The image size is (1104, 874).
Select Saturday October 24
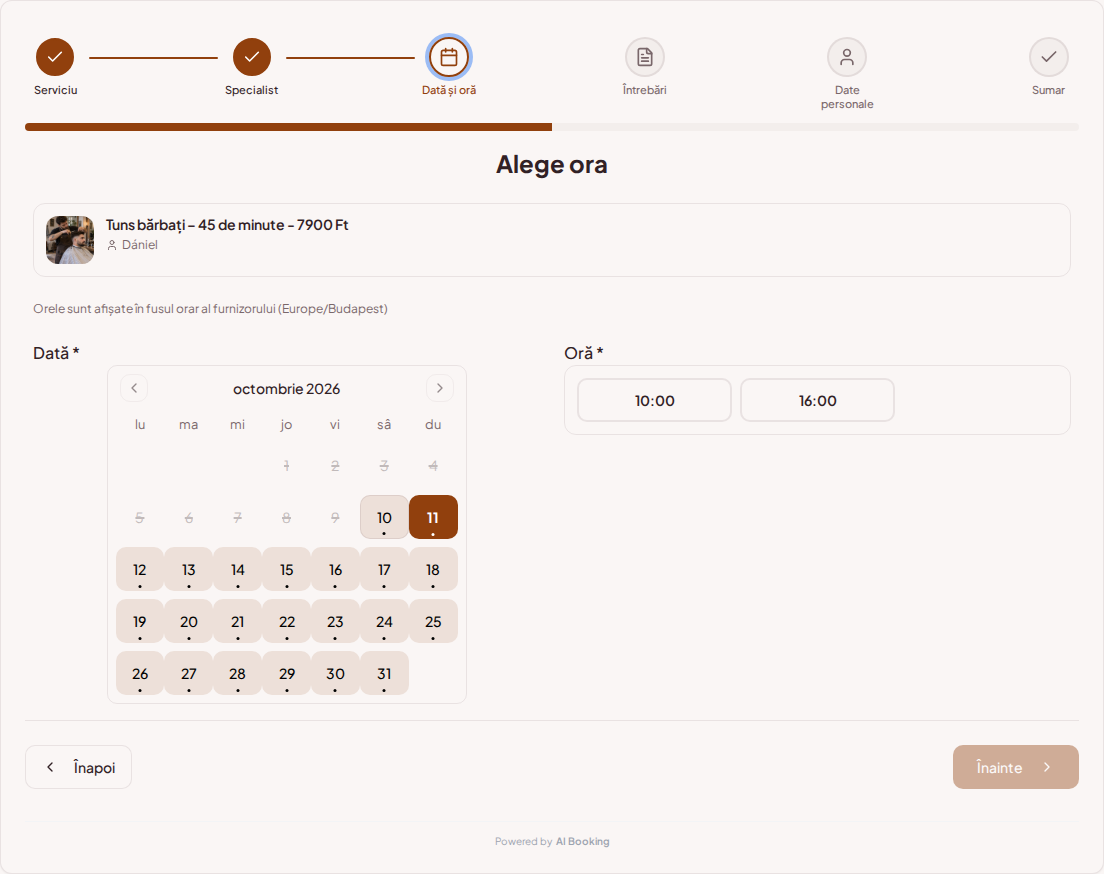(x=384, y=621)
